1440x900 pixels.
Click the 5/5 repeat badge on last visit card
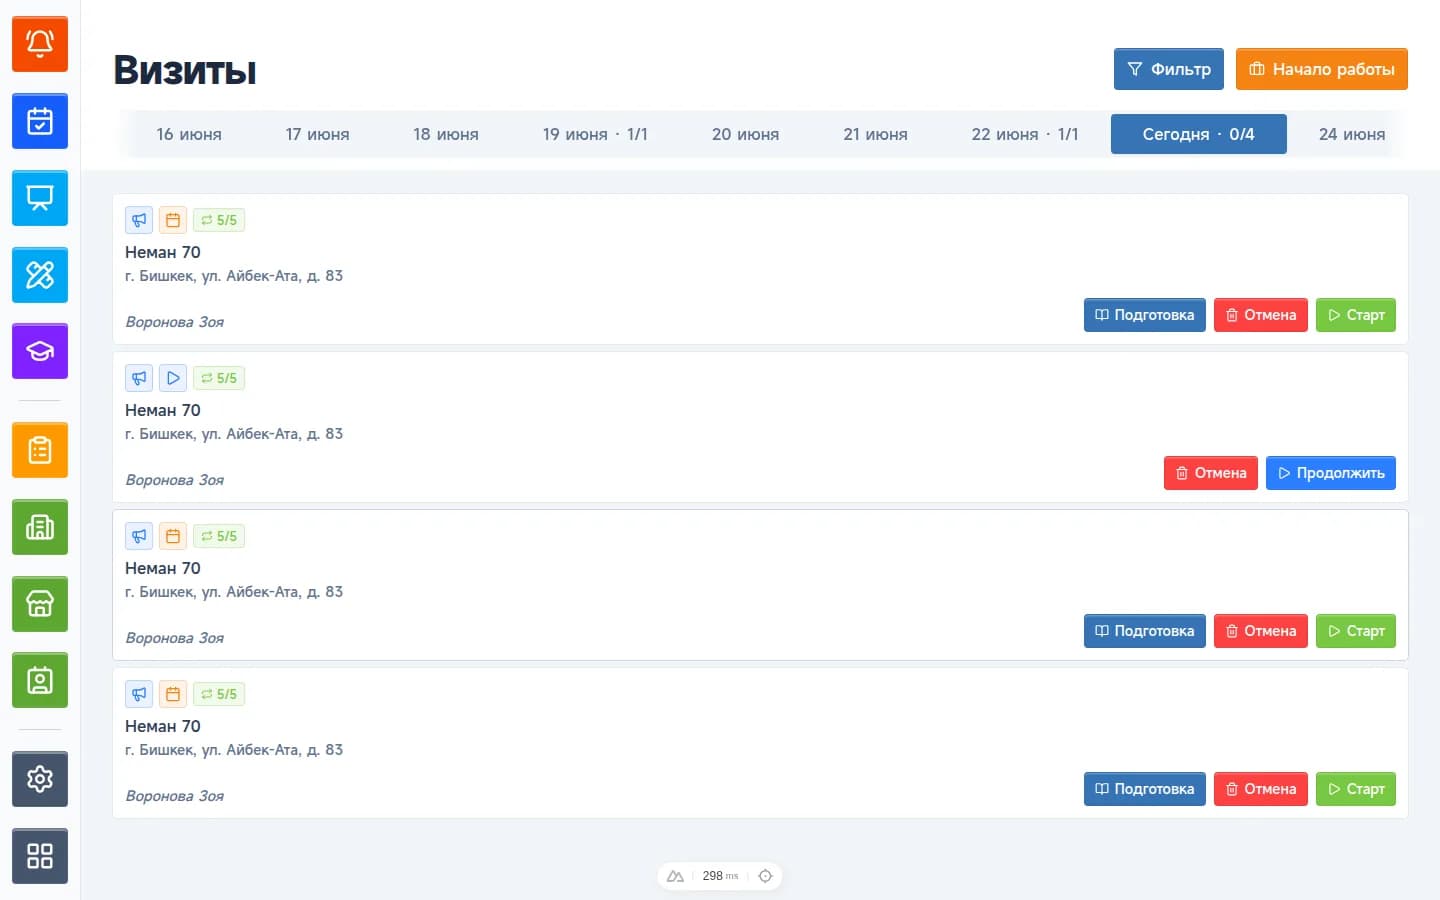219,694
